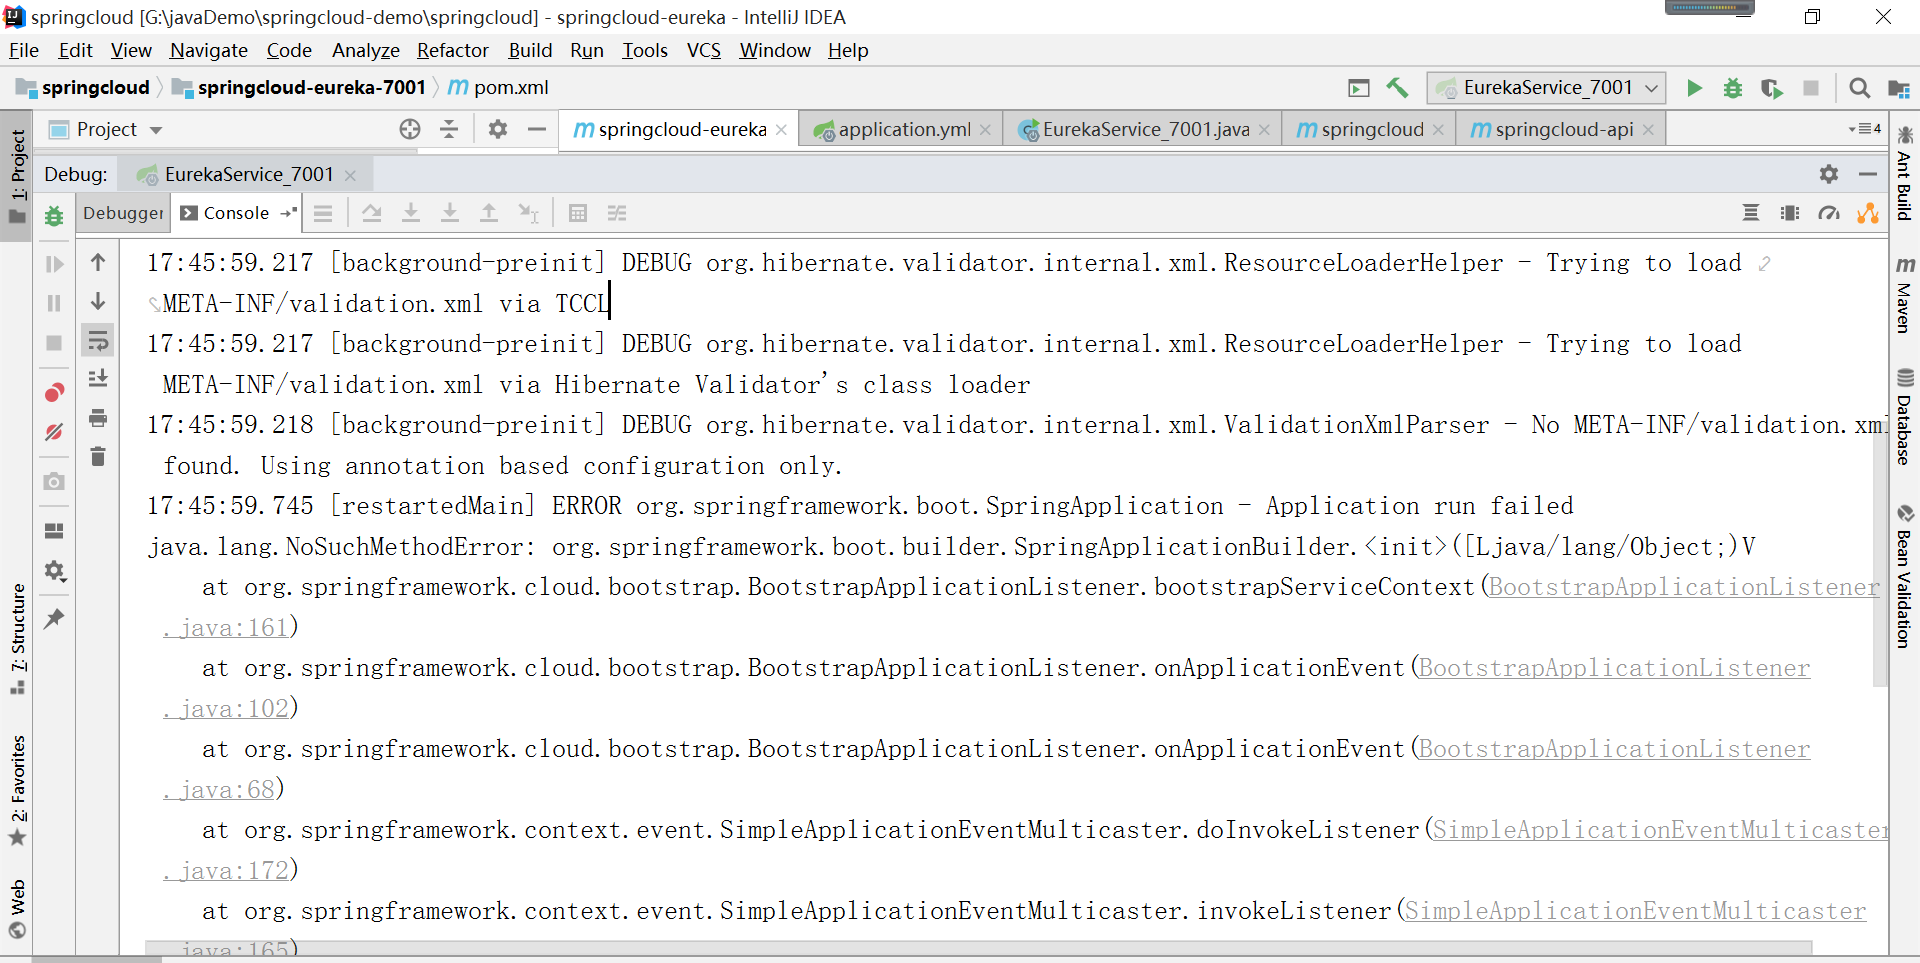Open the VCS menu

coord(703,50)
